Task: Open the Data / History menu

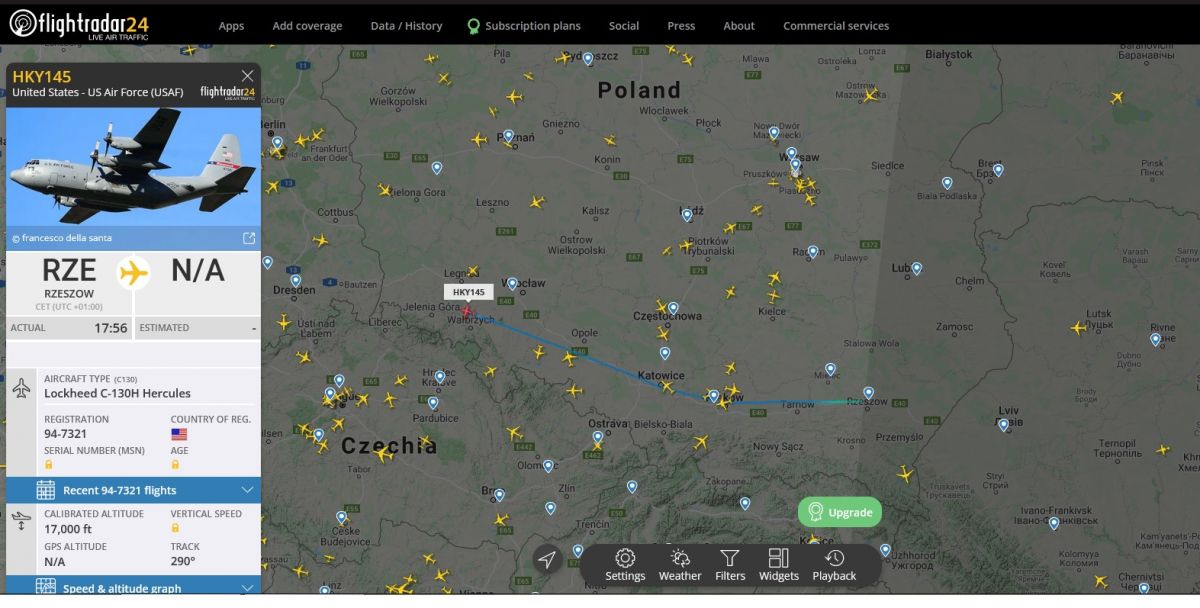Action: [406, 26]
